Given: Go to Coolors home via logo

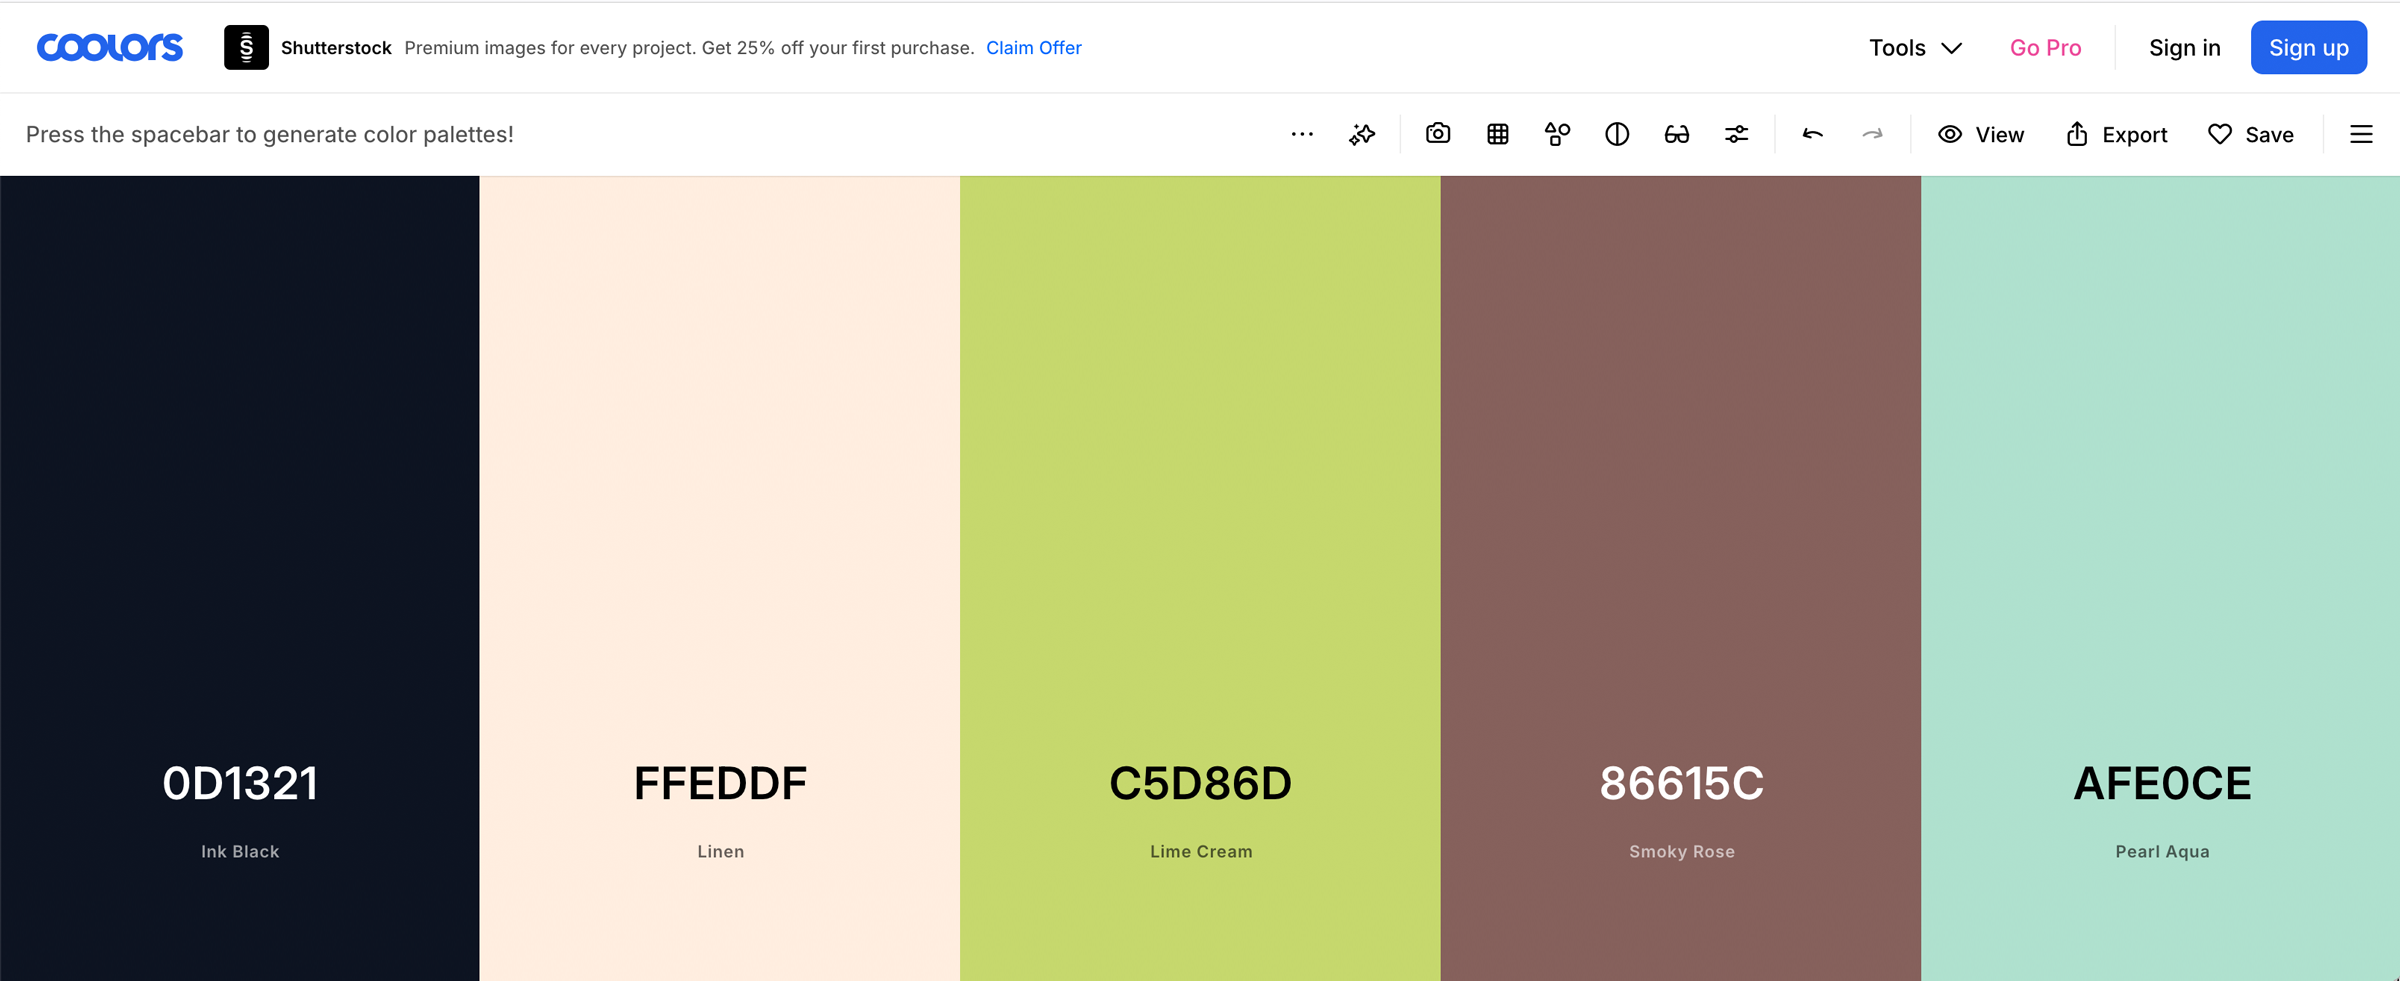Looking at the screenshot, I should pos(110,47).
